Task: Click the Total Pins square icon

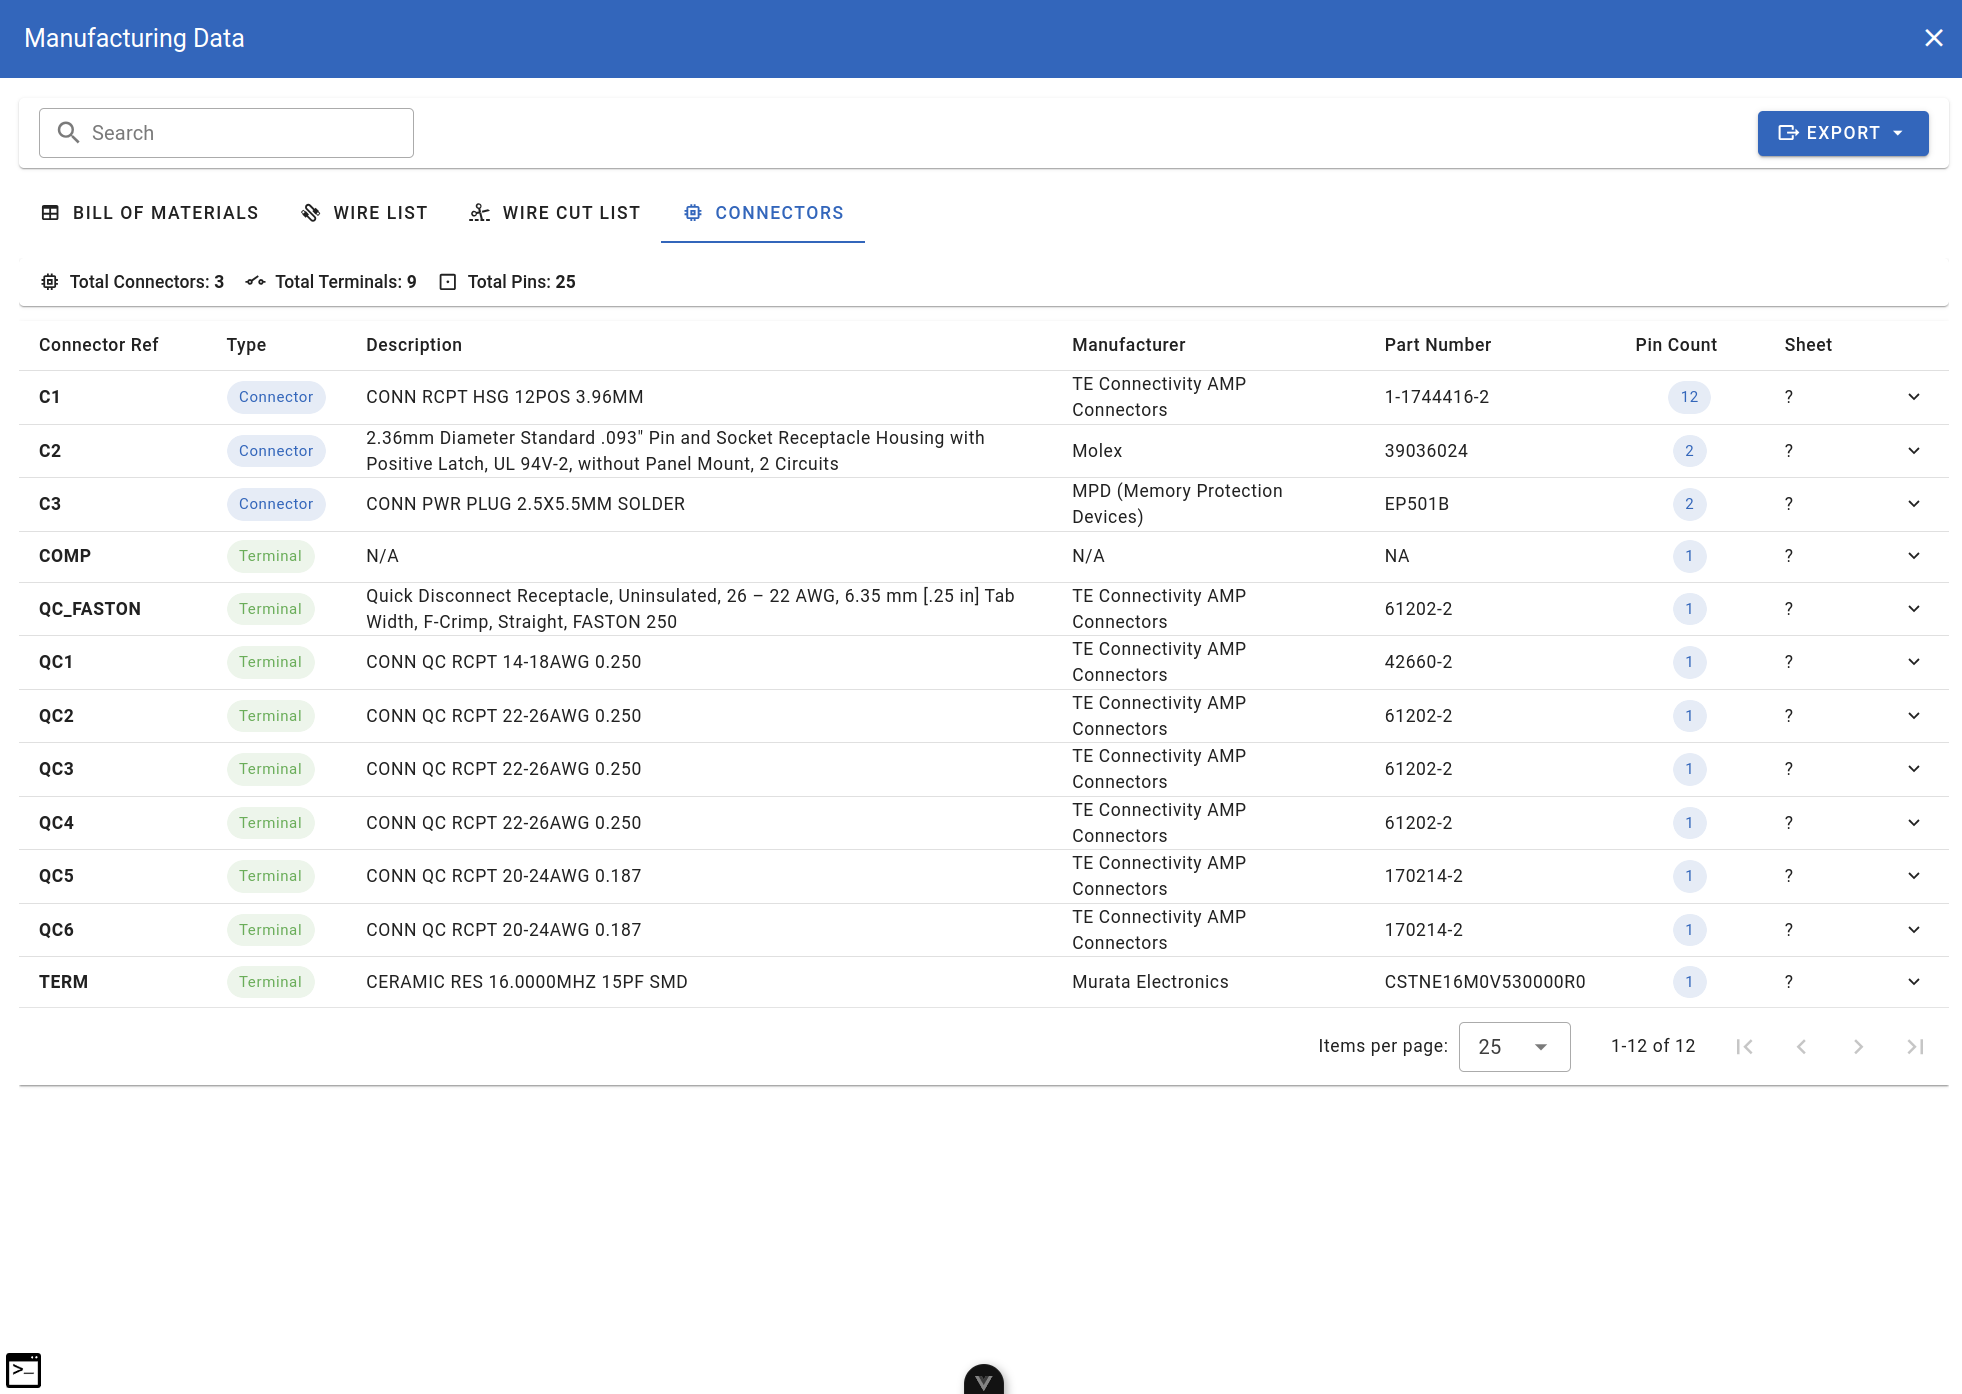Action: tap(448, 282)
